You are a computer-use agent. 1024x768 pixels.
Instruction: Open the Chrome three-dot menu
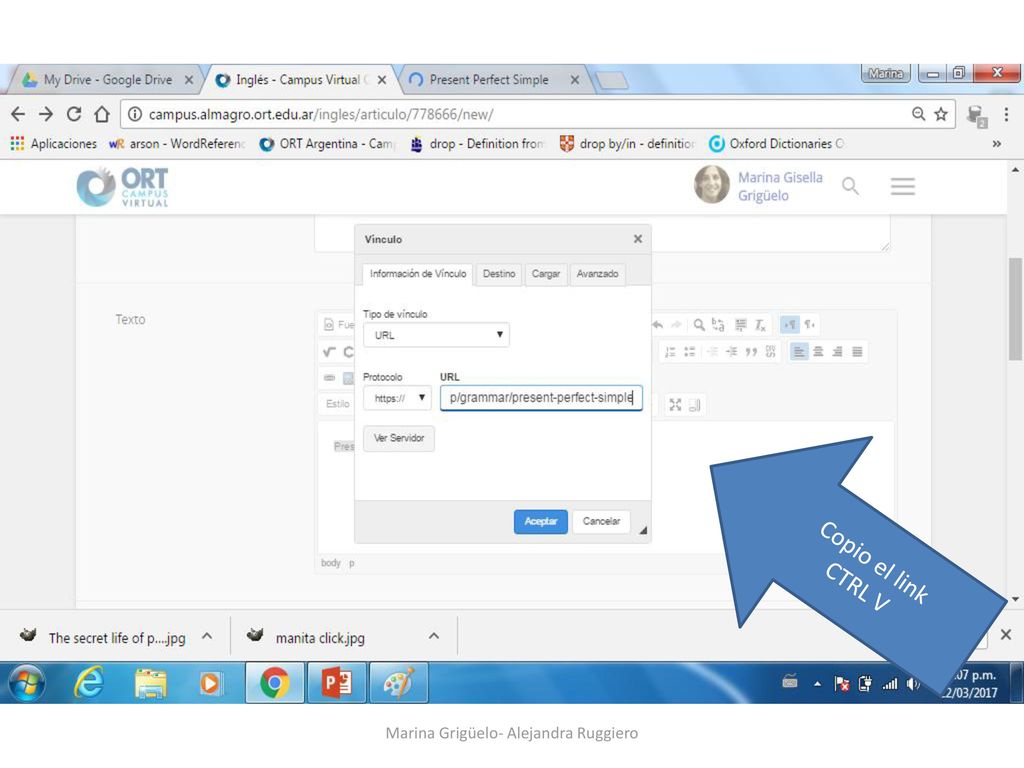1006,114
